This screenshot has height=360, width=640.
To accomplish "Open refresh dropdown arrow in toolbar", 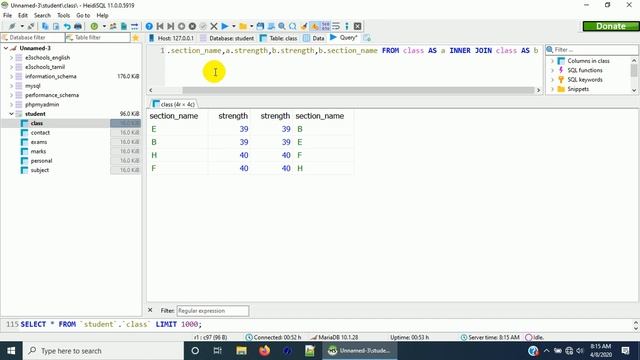I will (x=104, y=26).
